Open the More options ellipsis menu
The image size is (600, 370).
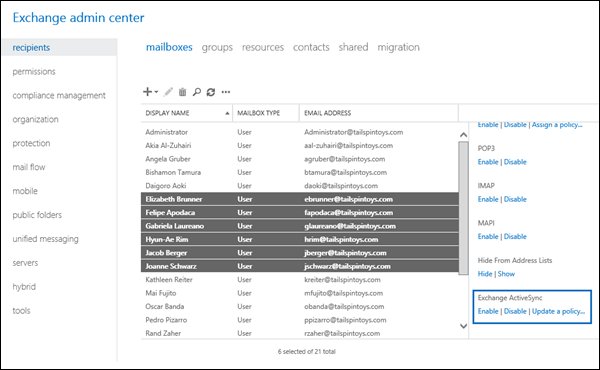click(226, 92)
